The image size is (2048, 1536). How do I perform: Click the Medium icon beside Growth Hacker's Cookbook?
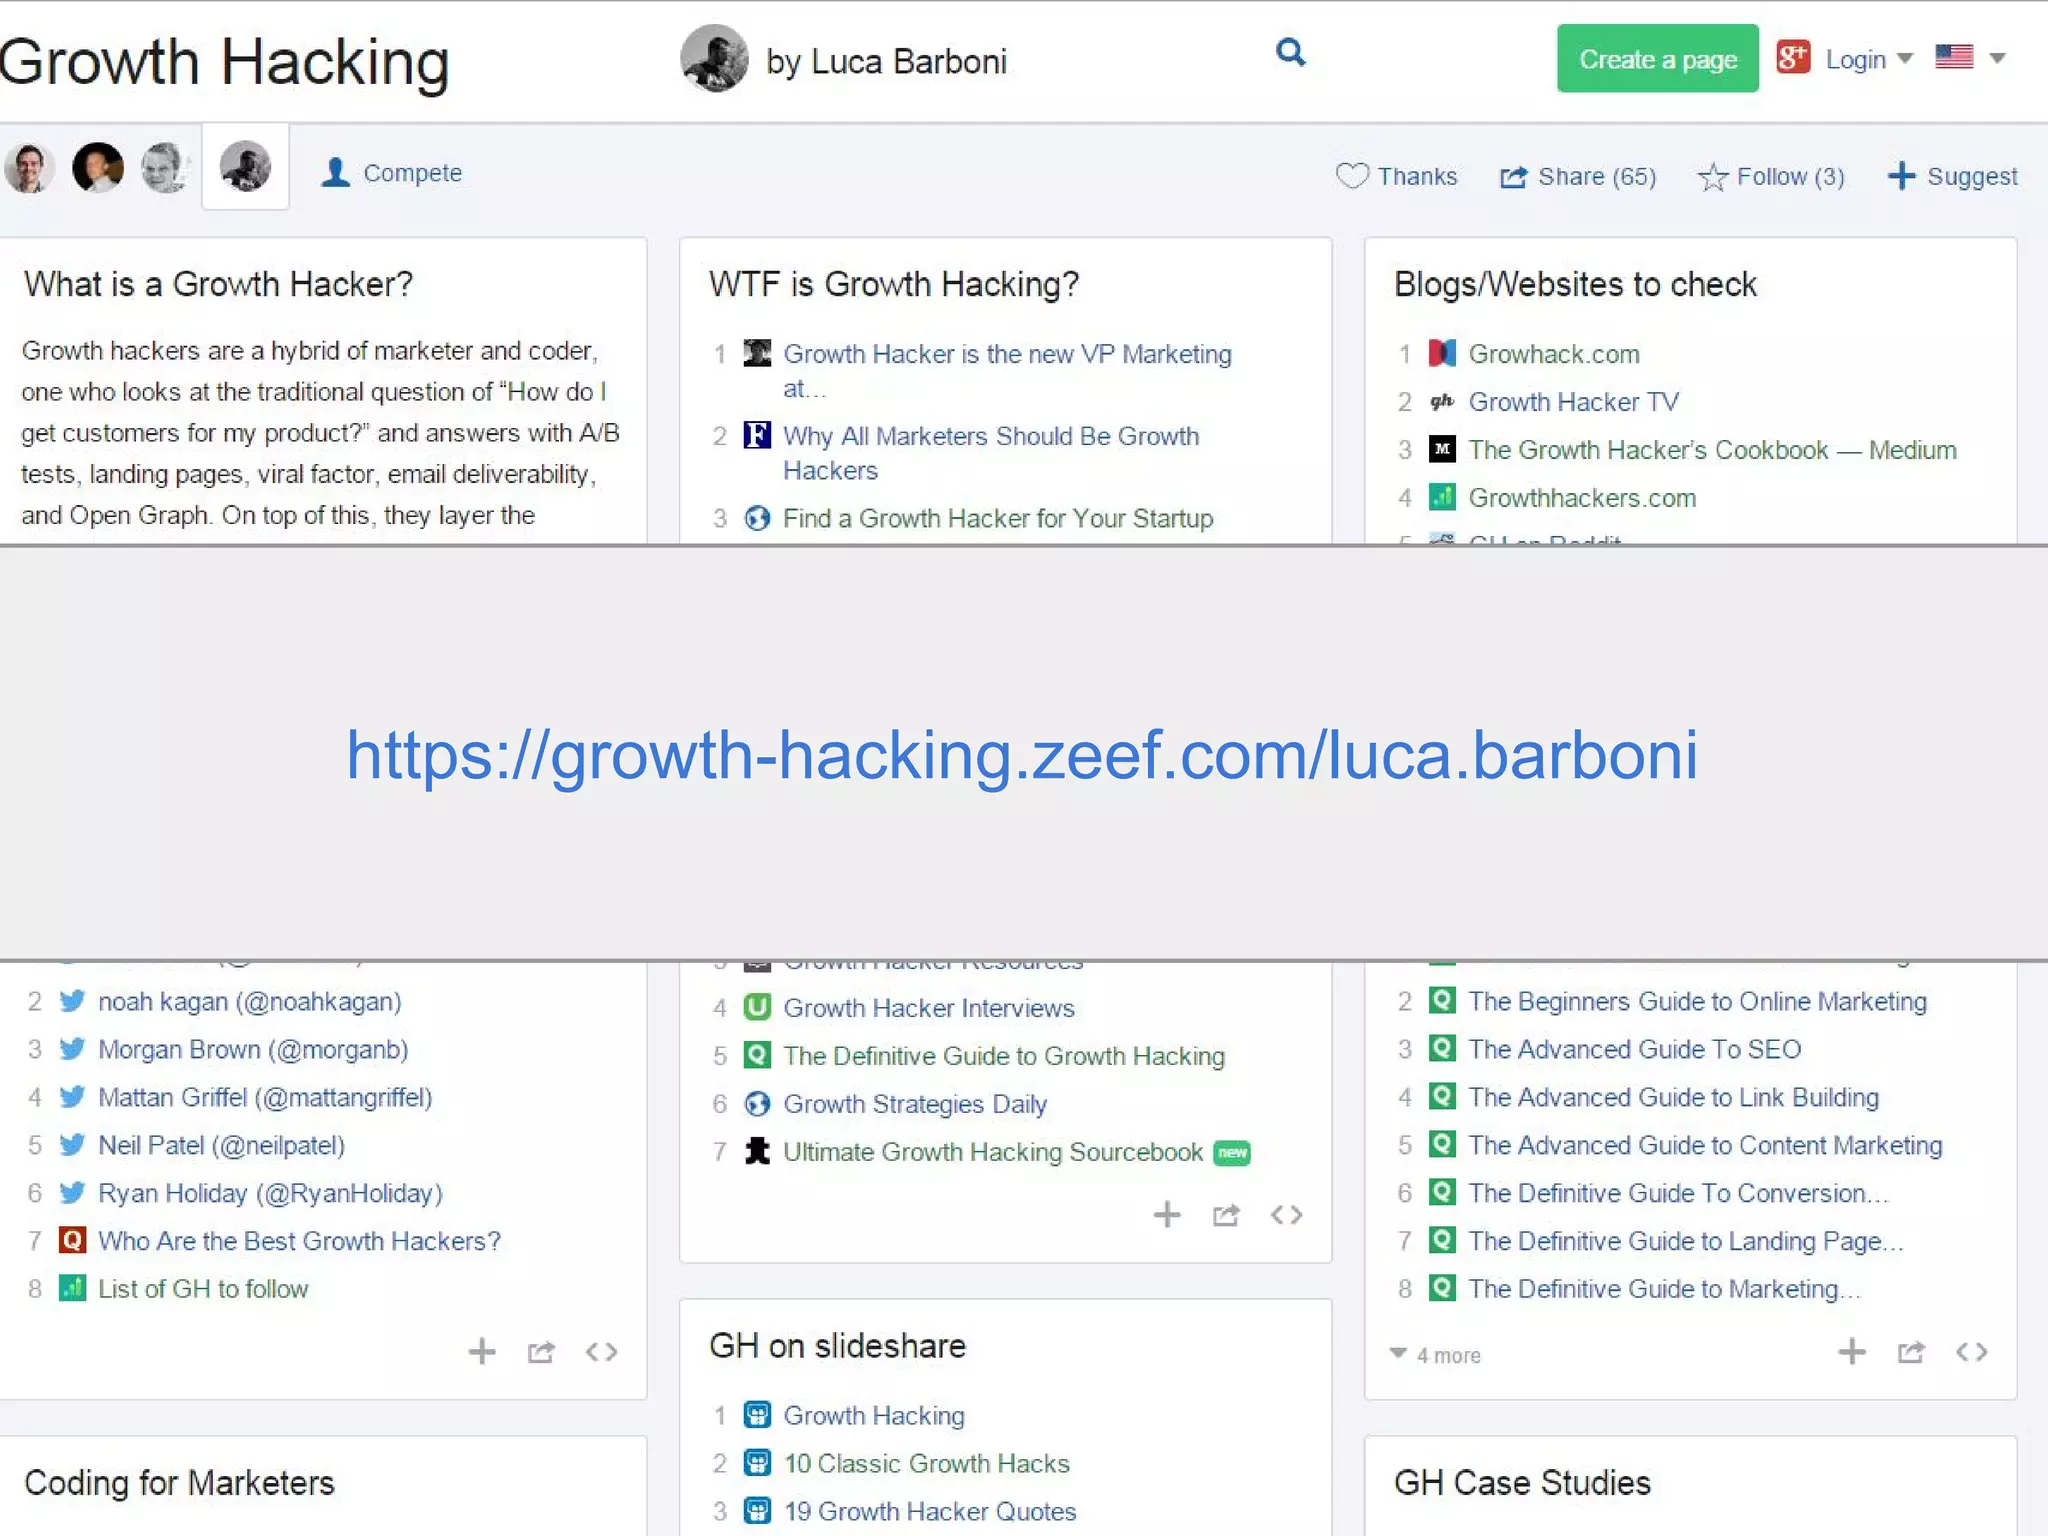click(x=1442, y=449)
